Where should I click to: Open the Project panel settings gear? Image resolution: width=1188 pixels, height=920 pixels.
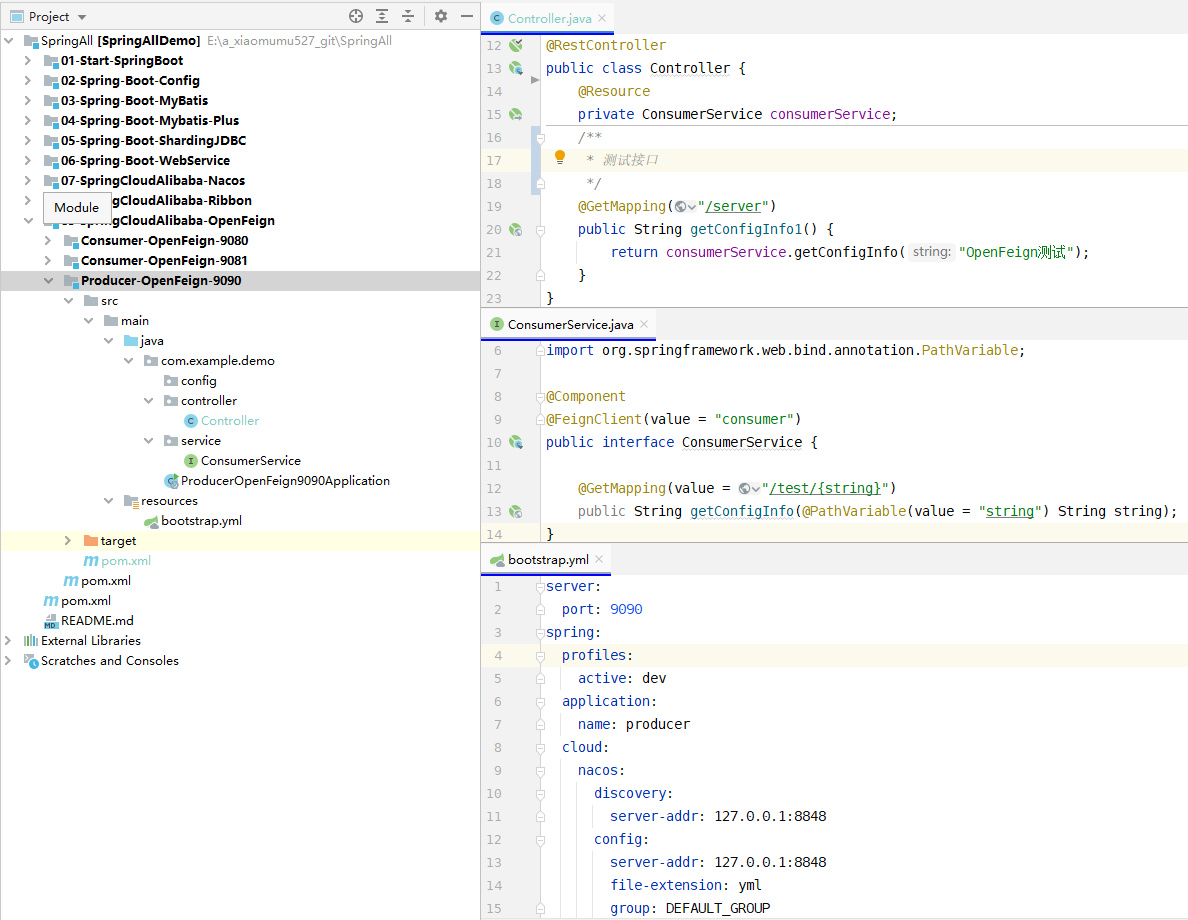click(441, 16)
